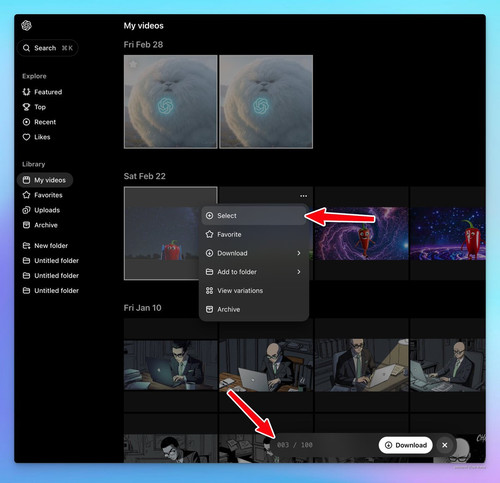
Task: Click the Top trophy icon
Action: tap(26, 107)
